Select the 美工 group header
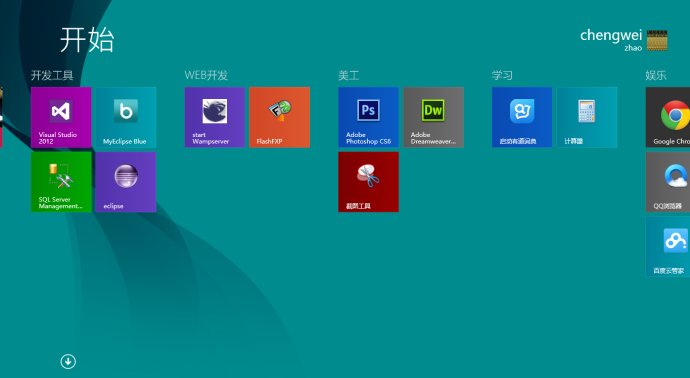This screenshot has width=690, height=378. (x=349, y=75)
